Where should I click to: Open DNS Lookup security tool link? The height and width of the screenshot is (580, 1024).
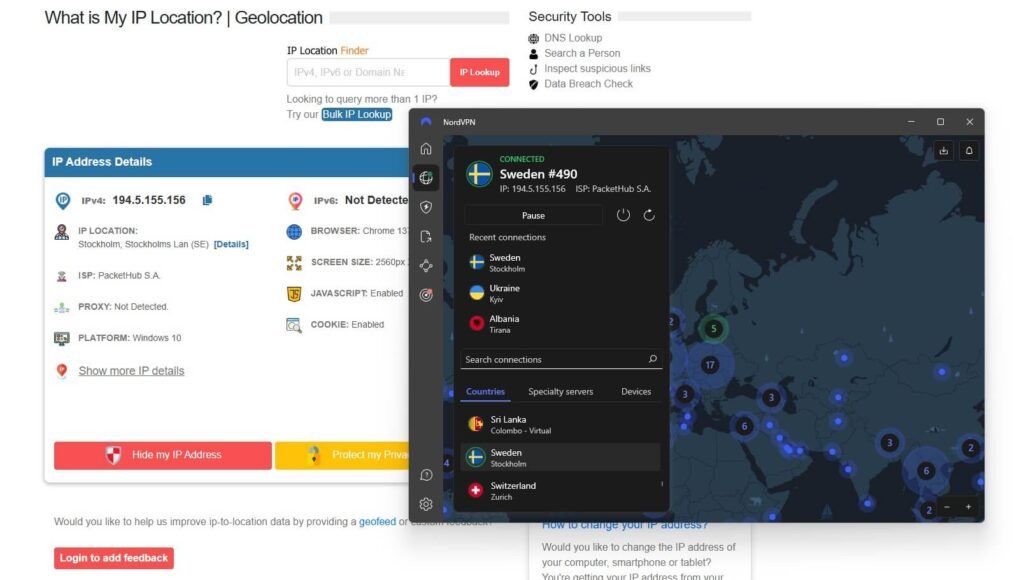[x=573, y=38]
